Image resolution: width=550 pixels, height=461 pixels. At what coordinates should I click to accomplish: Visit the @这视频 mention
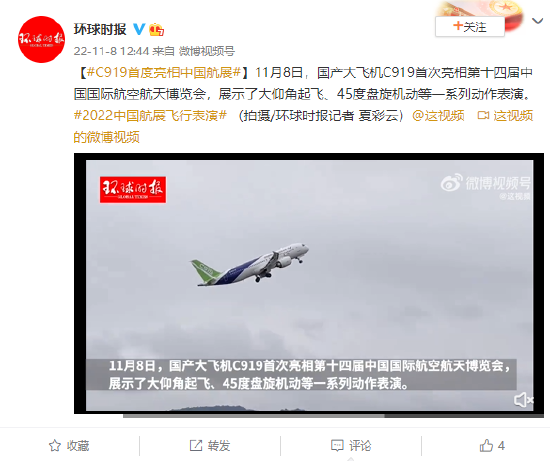point(438,115)
